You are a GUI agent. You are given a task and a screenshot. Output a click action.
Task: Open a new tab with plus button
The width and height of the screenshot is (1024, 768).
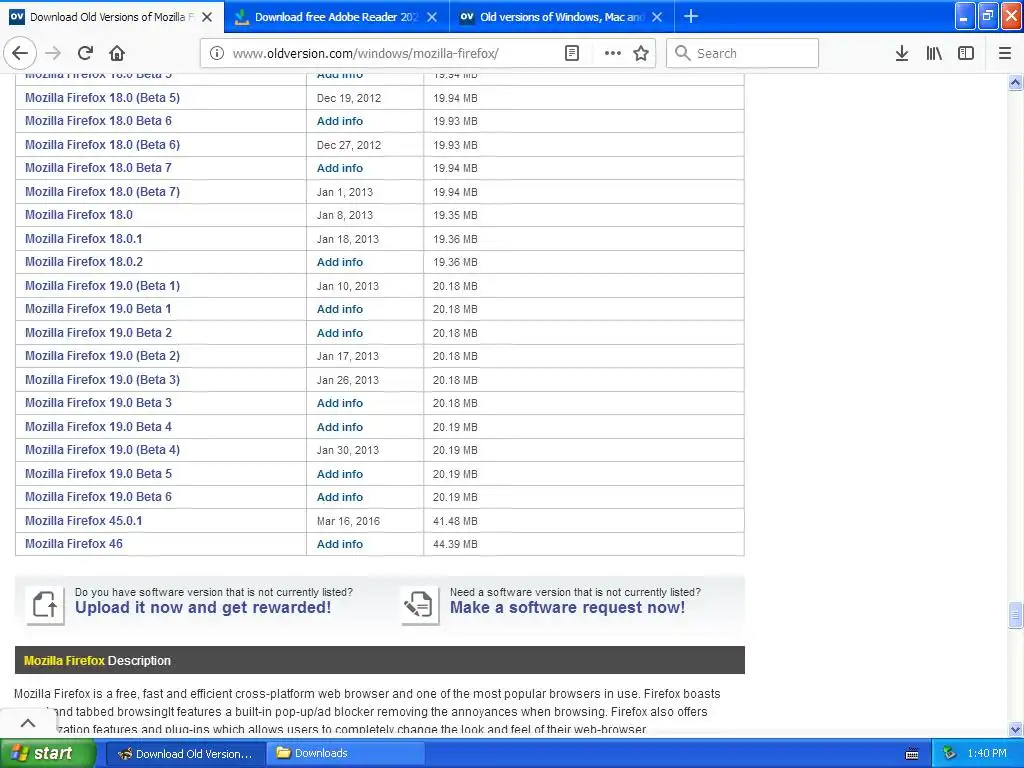pos(691,16)
